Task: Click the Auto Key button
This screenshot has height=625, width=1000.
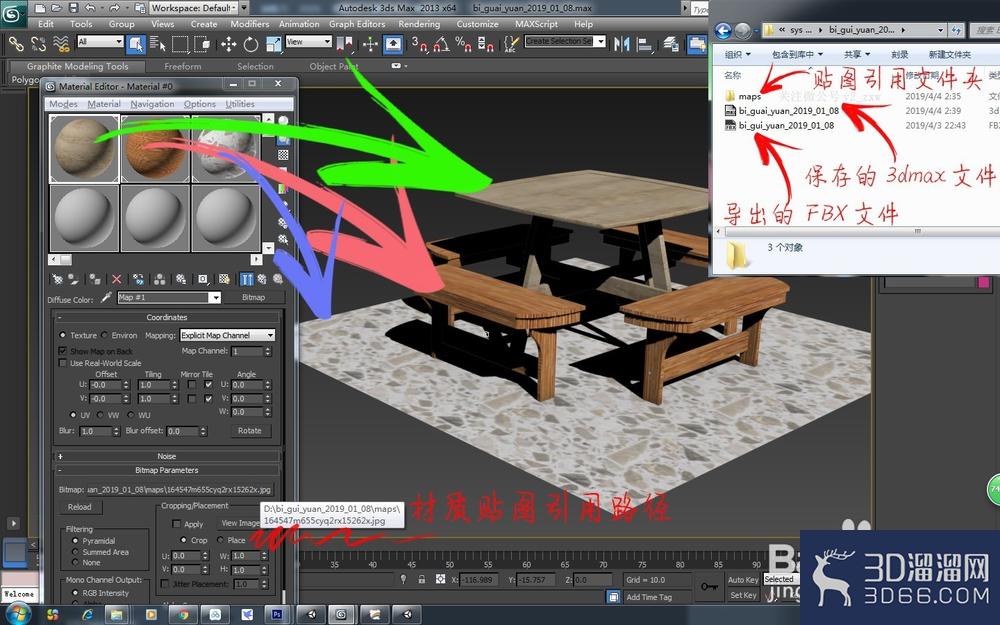Action: coord(743,580)
